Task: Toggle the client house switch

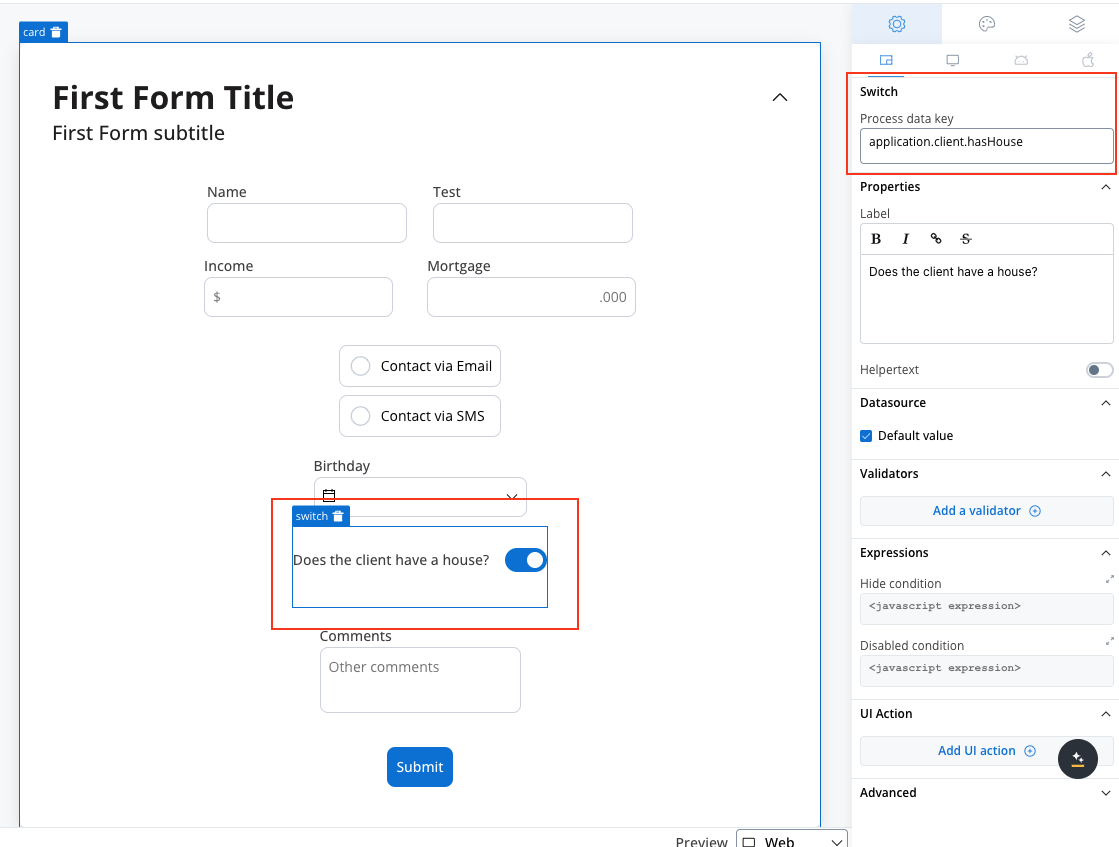Action: point(526,560)
